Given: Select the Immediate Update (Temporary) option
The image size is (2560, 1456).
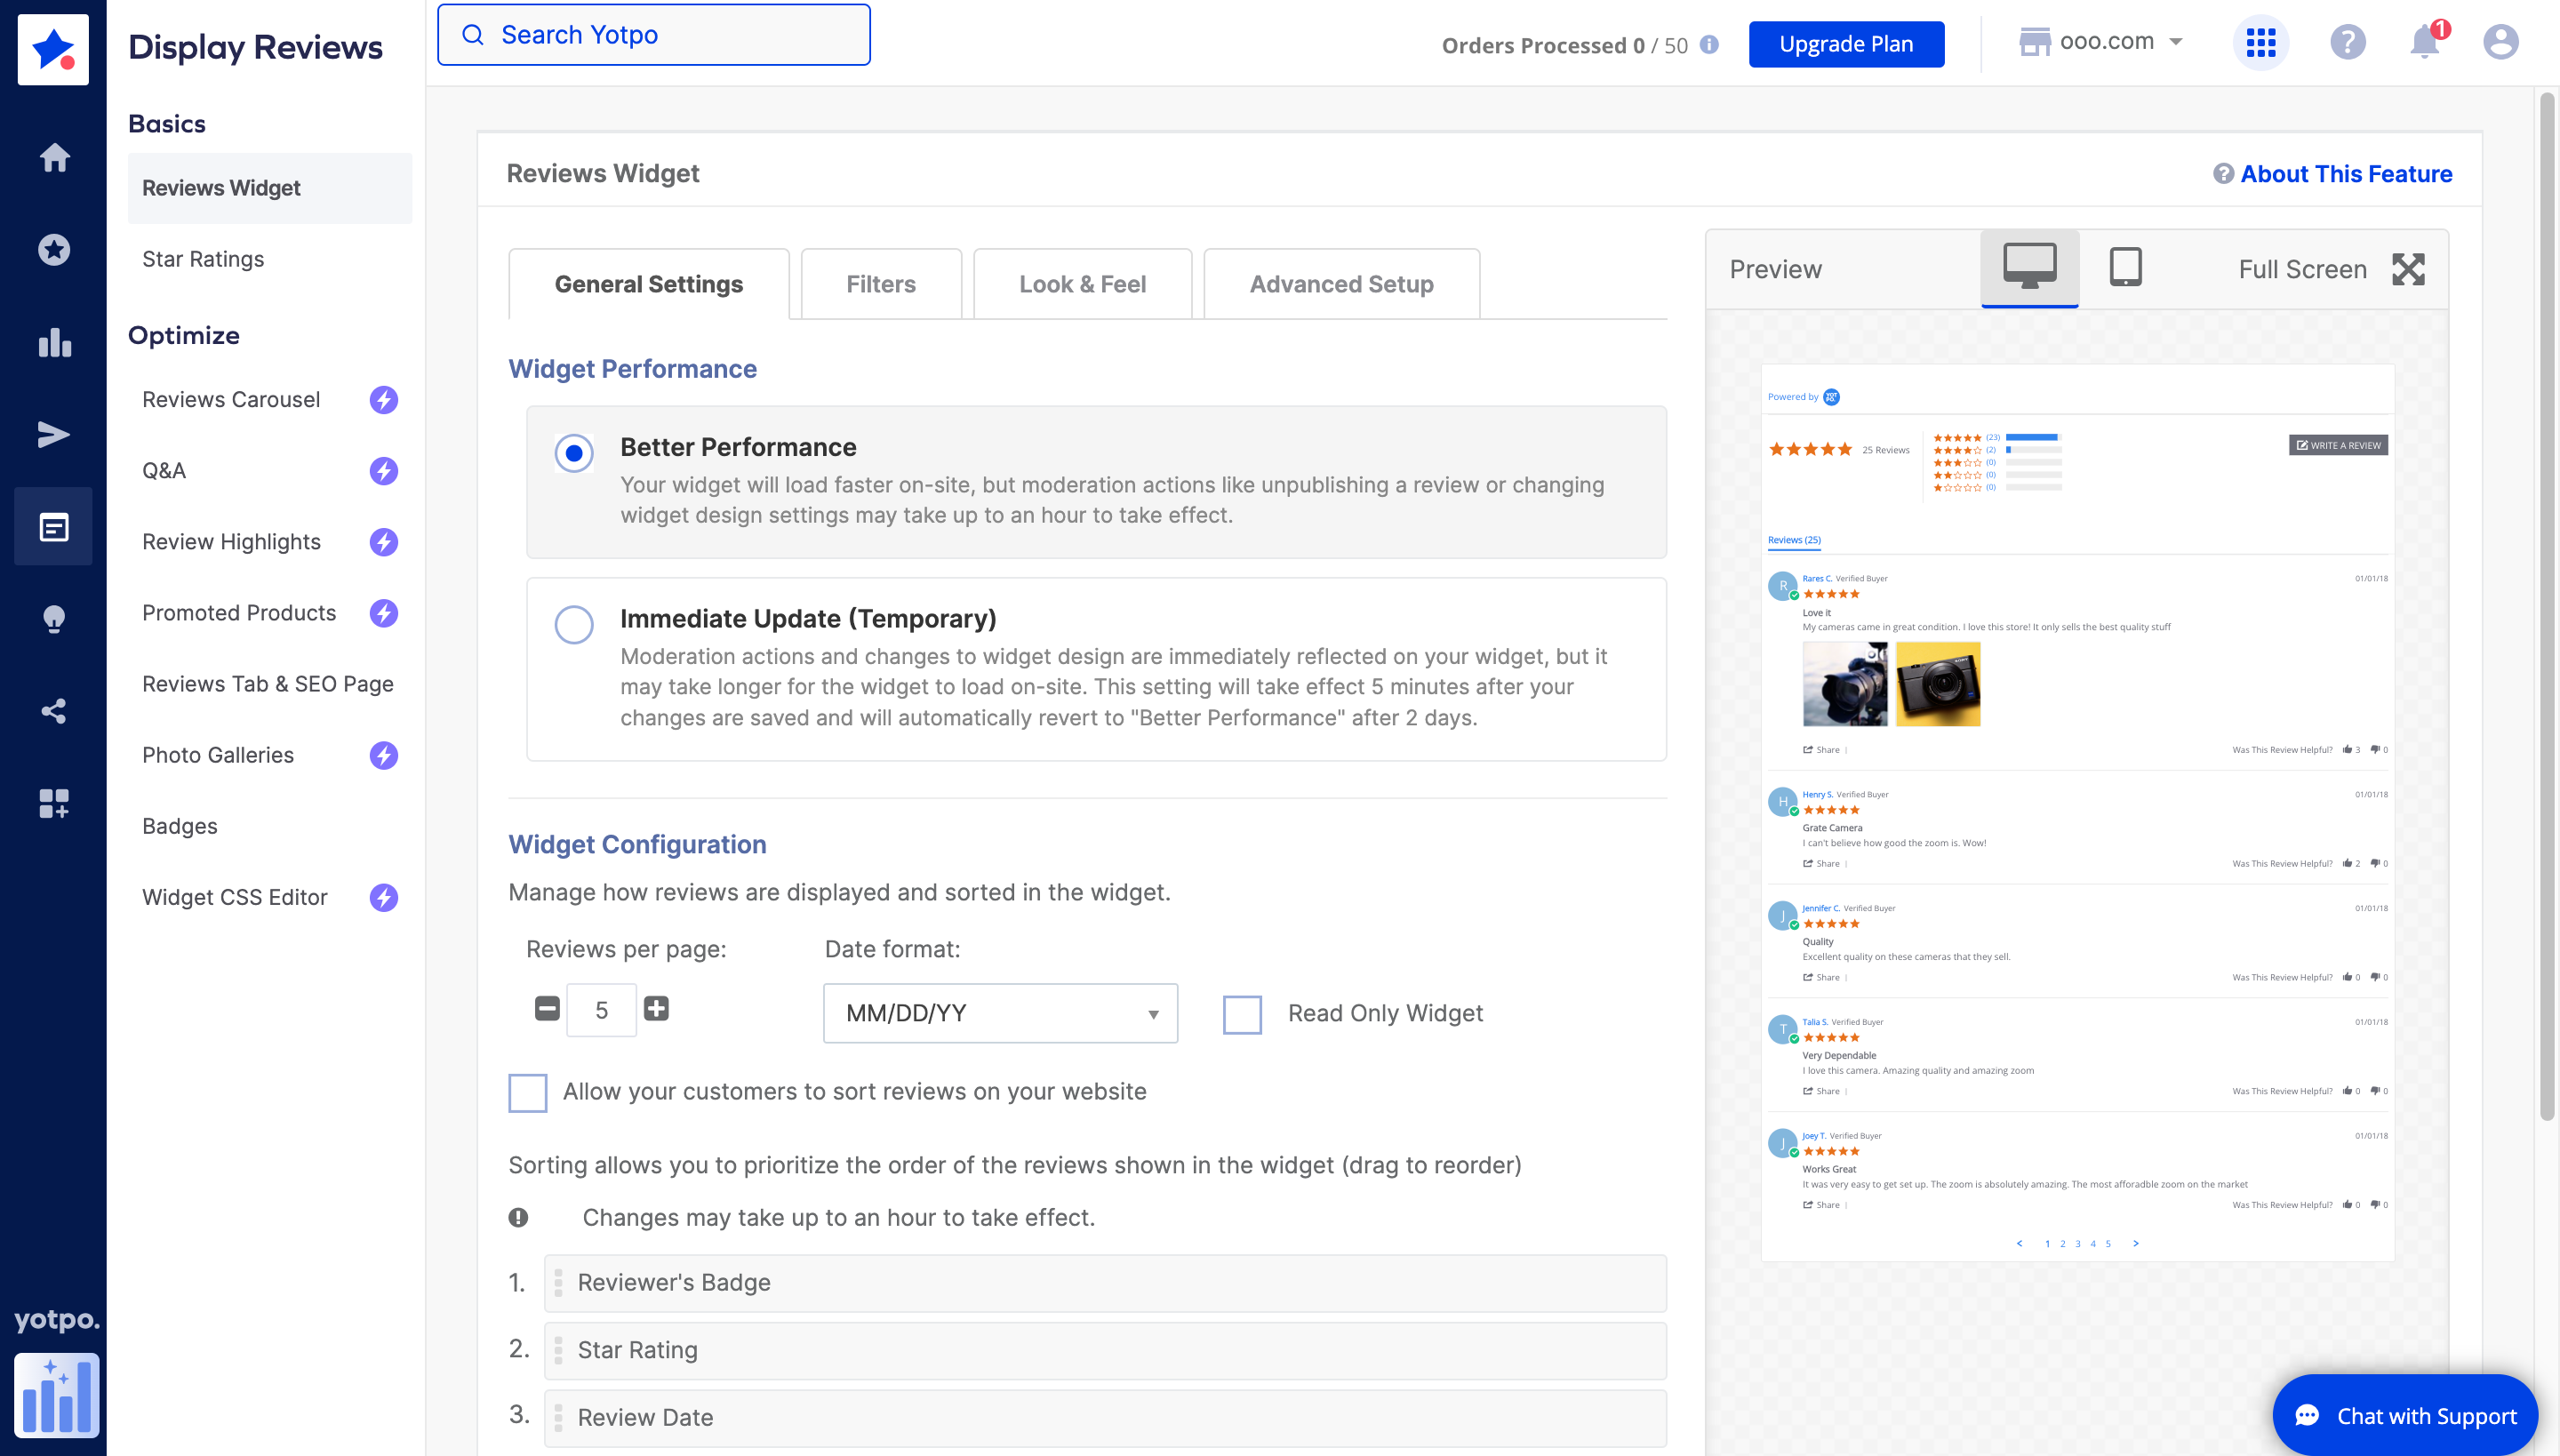Looking at the screenshot, I should (x=574, y=625).
